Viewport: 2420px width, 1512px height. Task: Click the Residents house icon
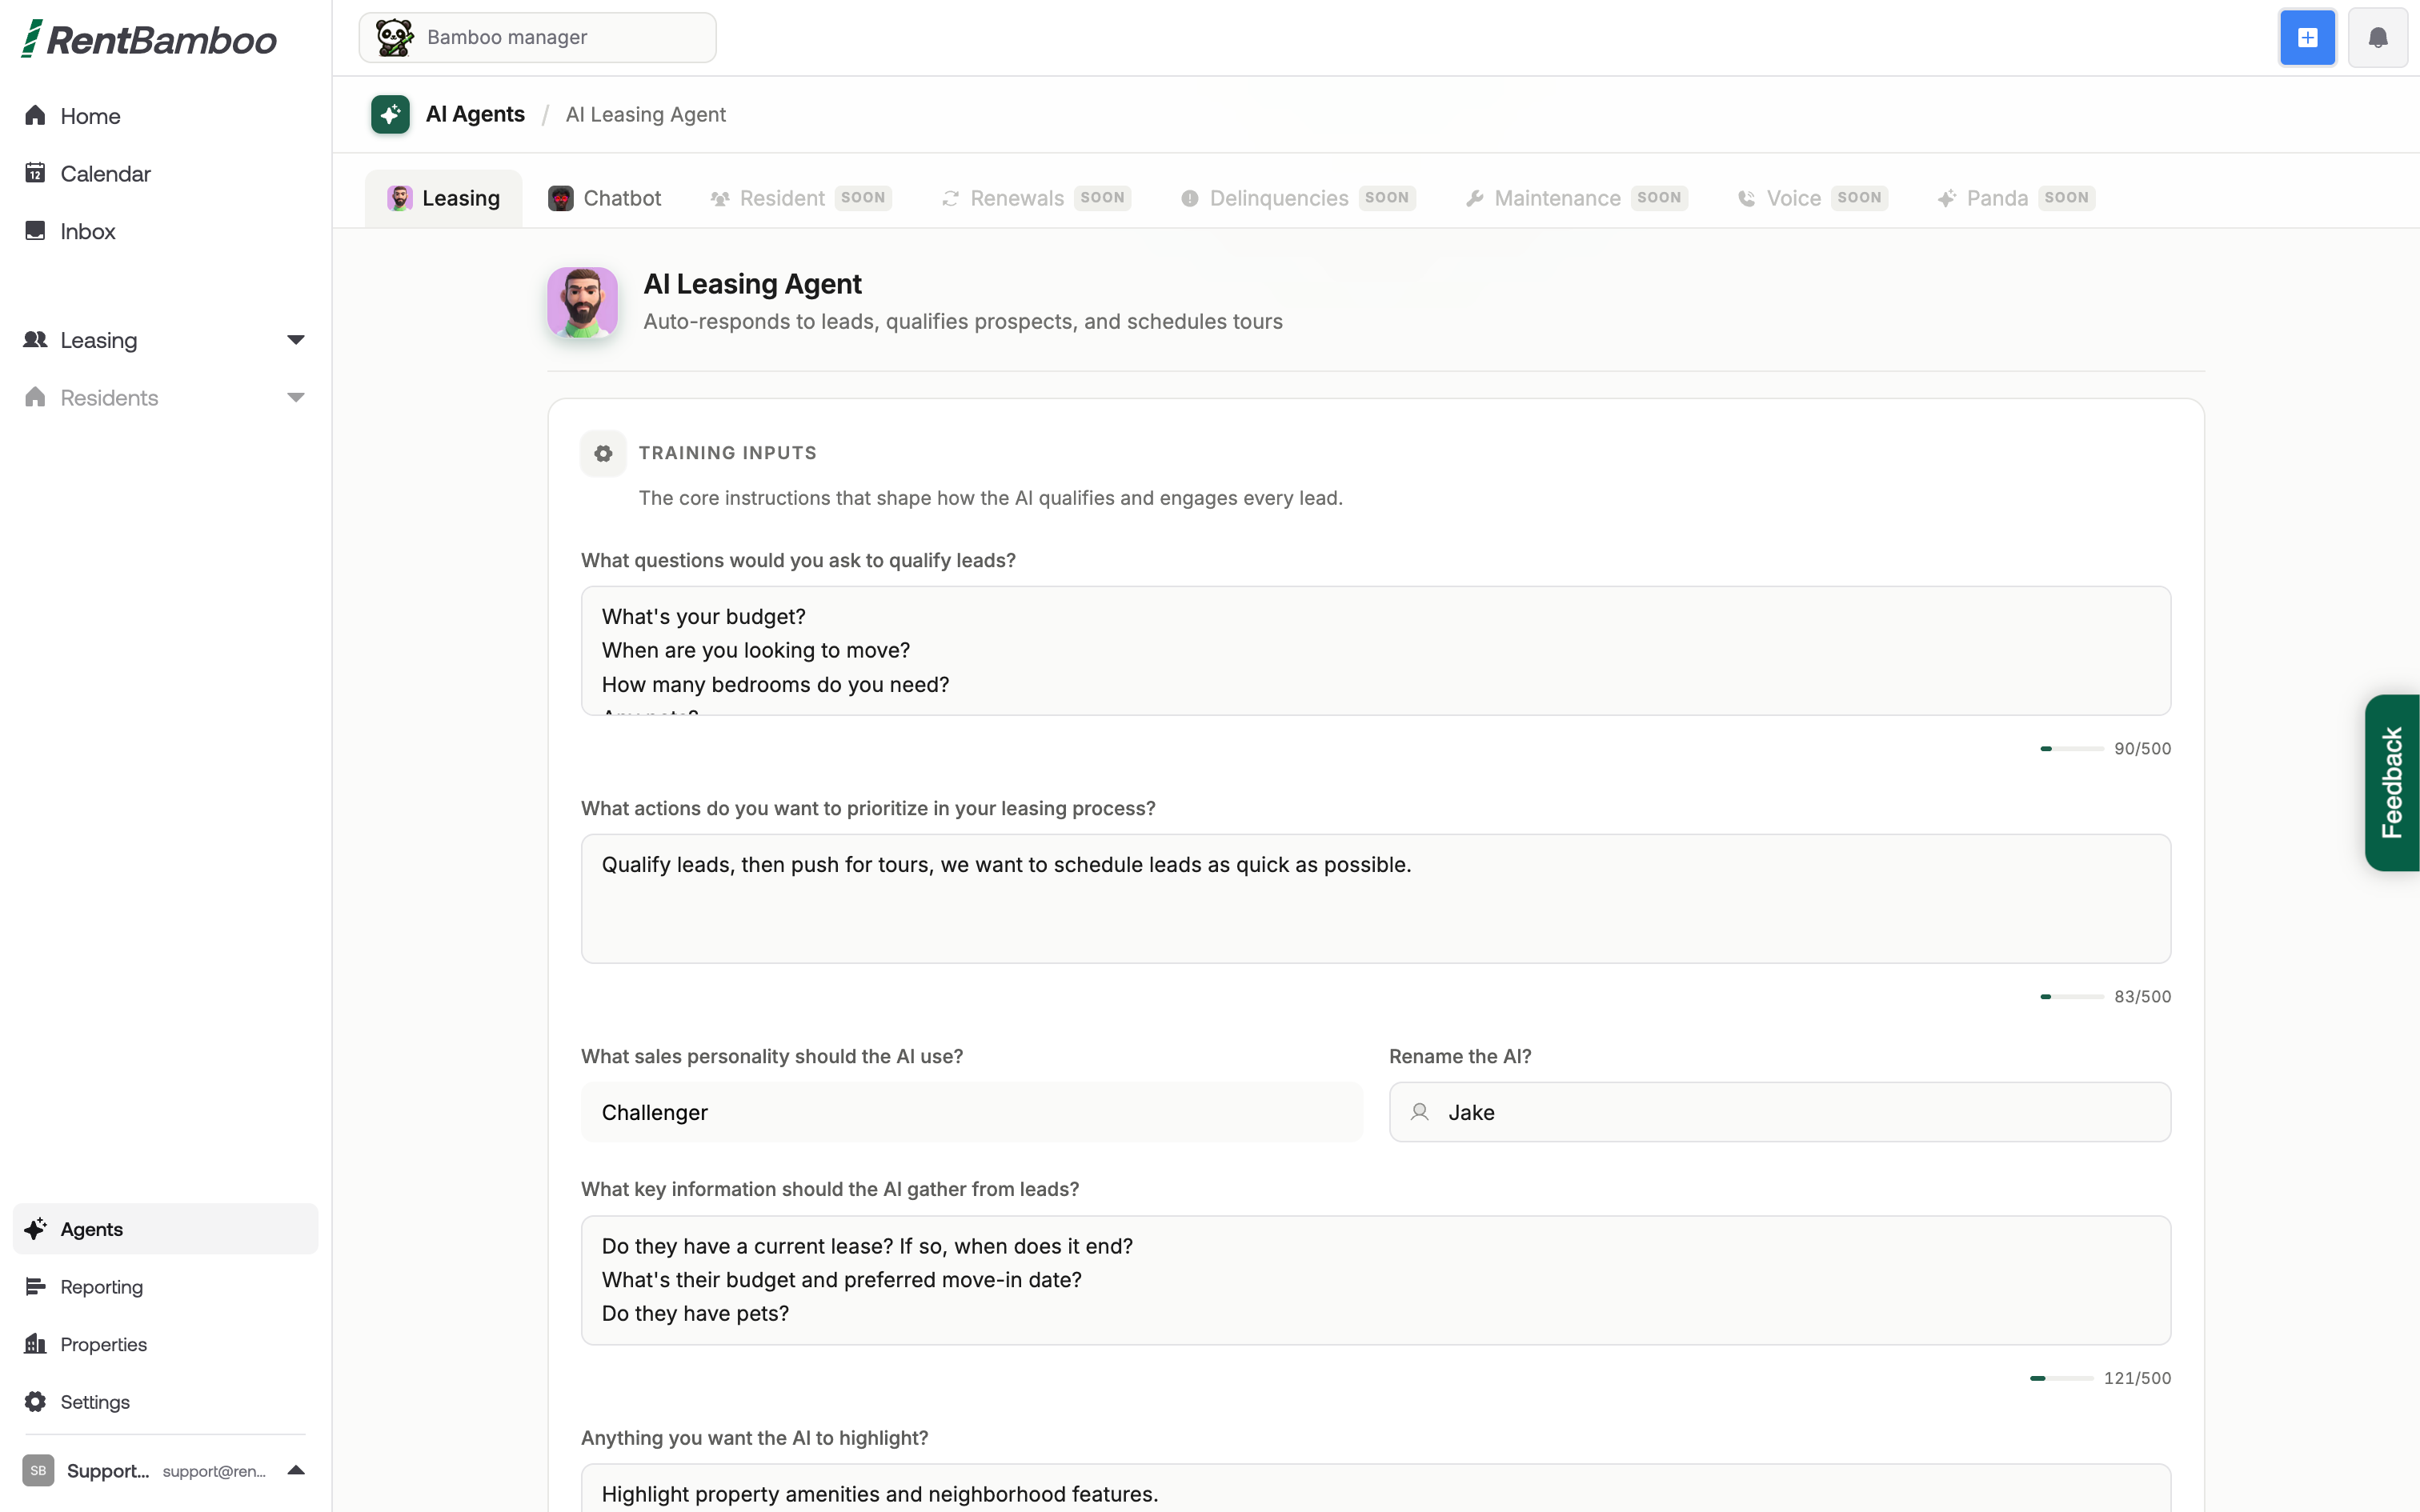(35, 398)
